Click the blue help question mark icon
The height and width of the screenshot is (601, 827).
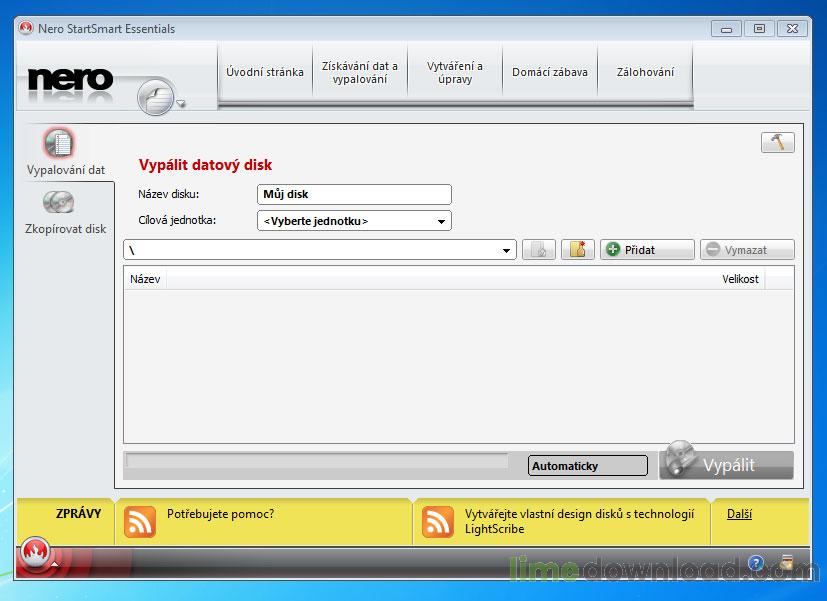click(x=756, y=563)
